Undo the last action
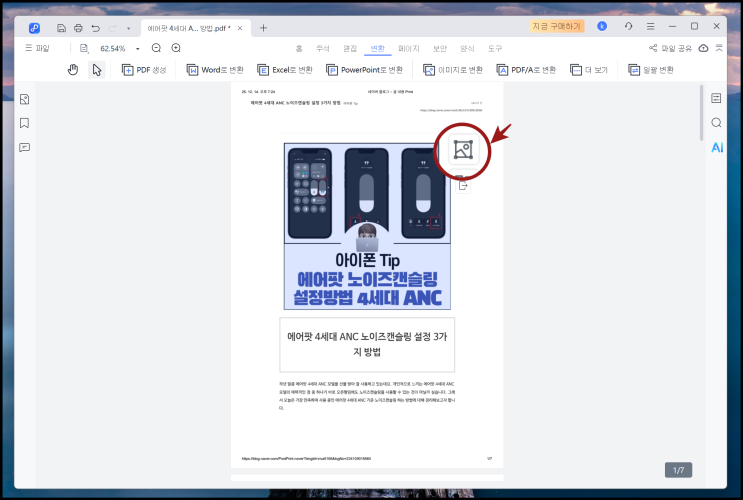Image resolution: width=743 pixels, height=500 pixels. pos(95,28)
